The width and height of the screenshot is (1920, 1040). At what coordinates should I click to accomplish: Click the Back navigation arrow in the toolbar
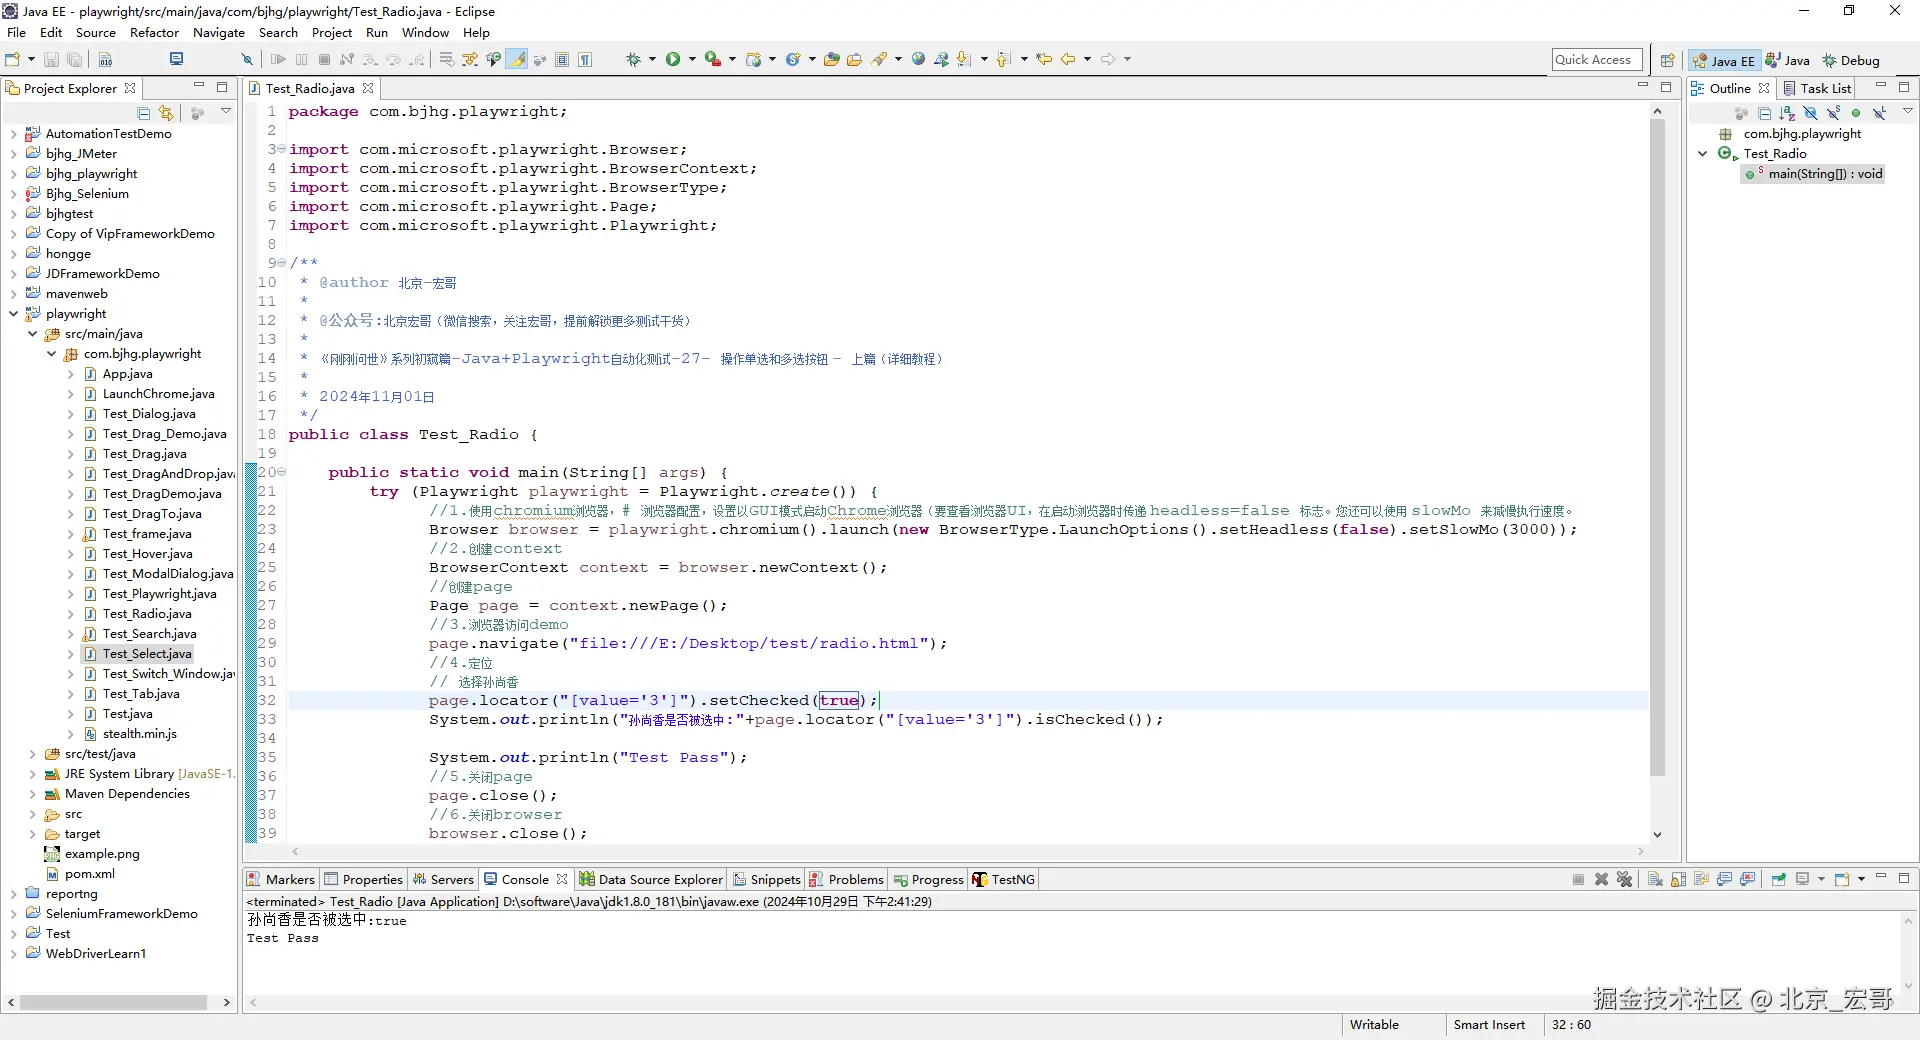(1068, 60)
